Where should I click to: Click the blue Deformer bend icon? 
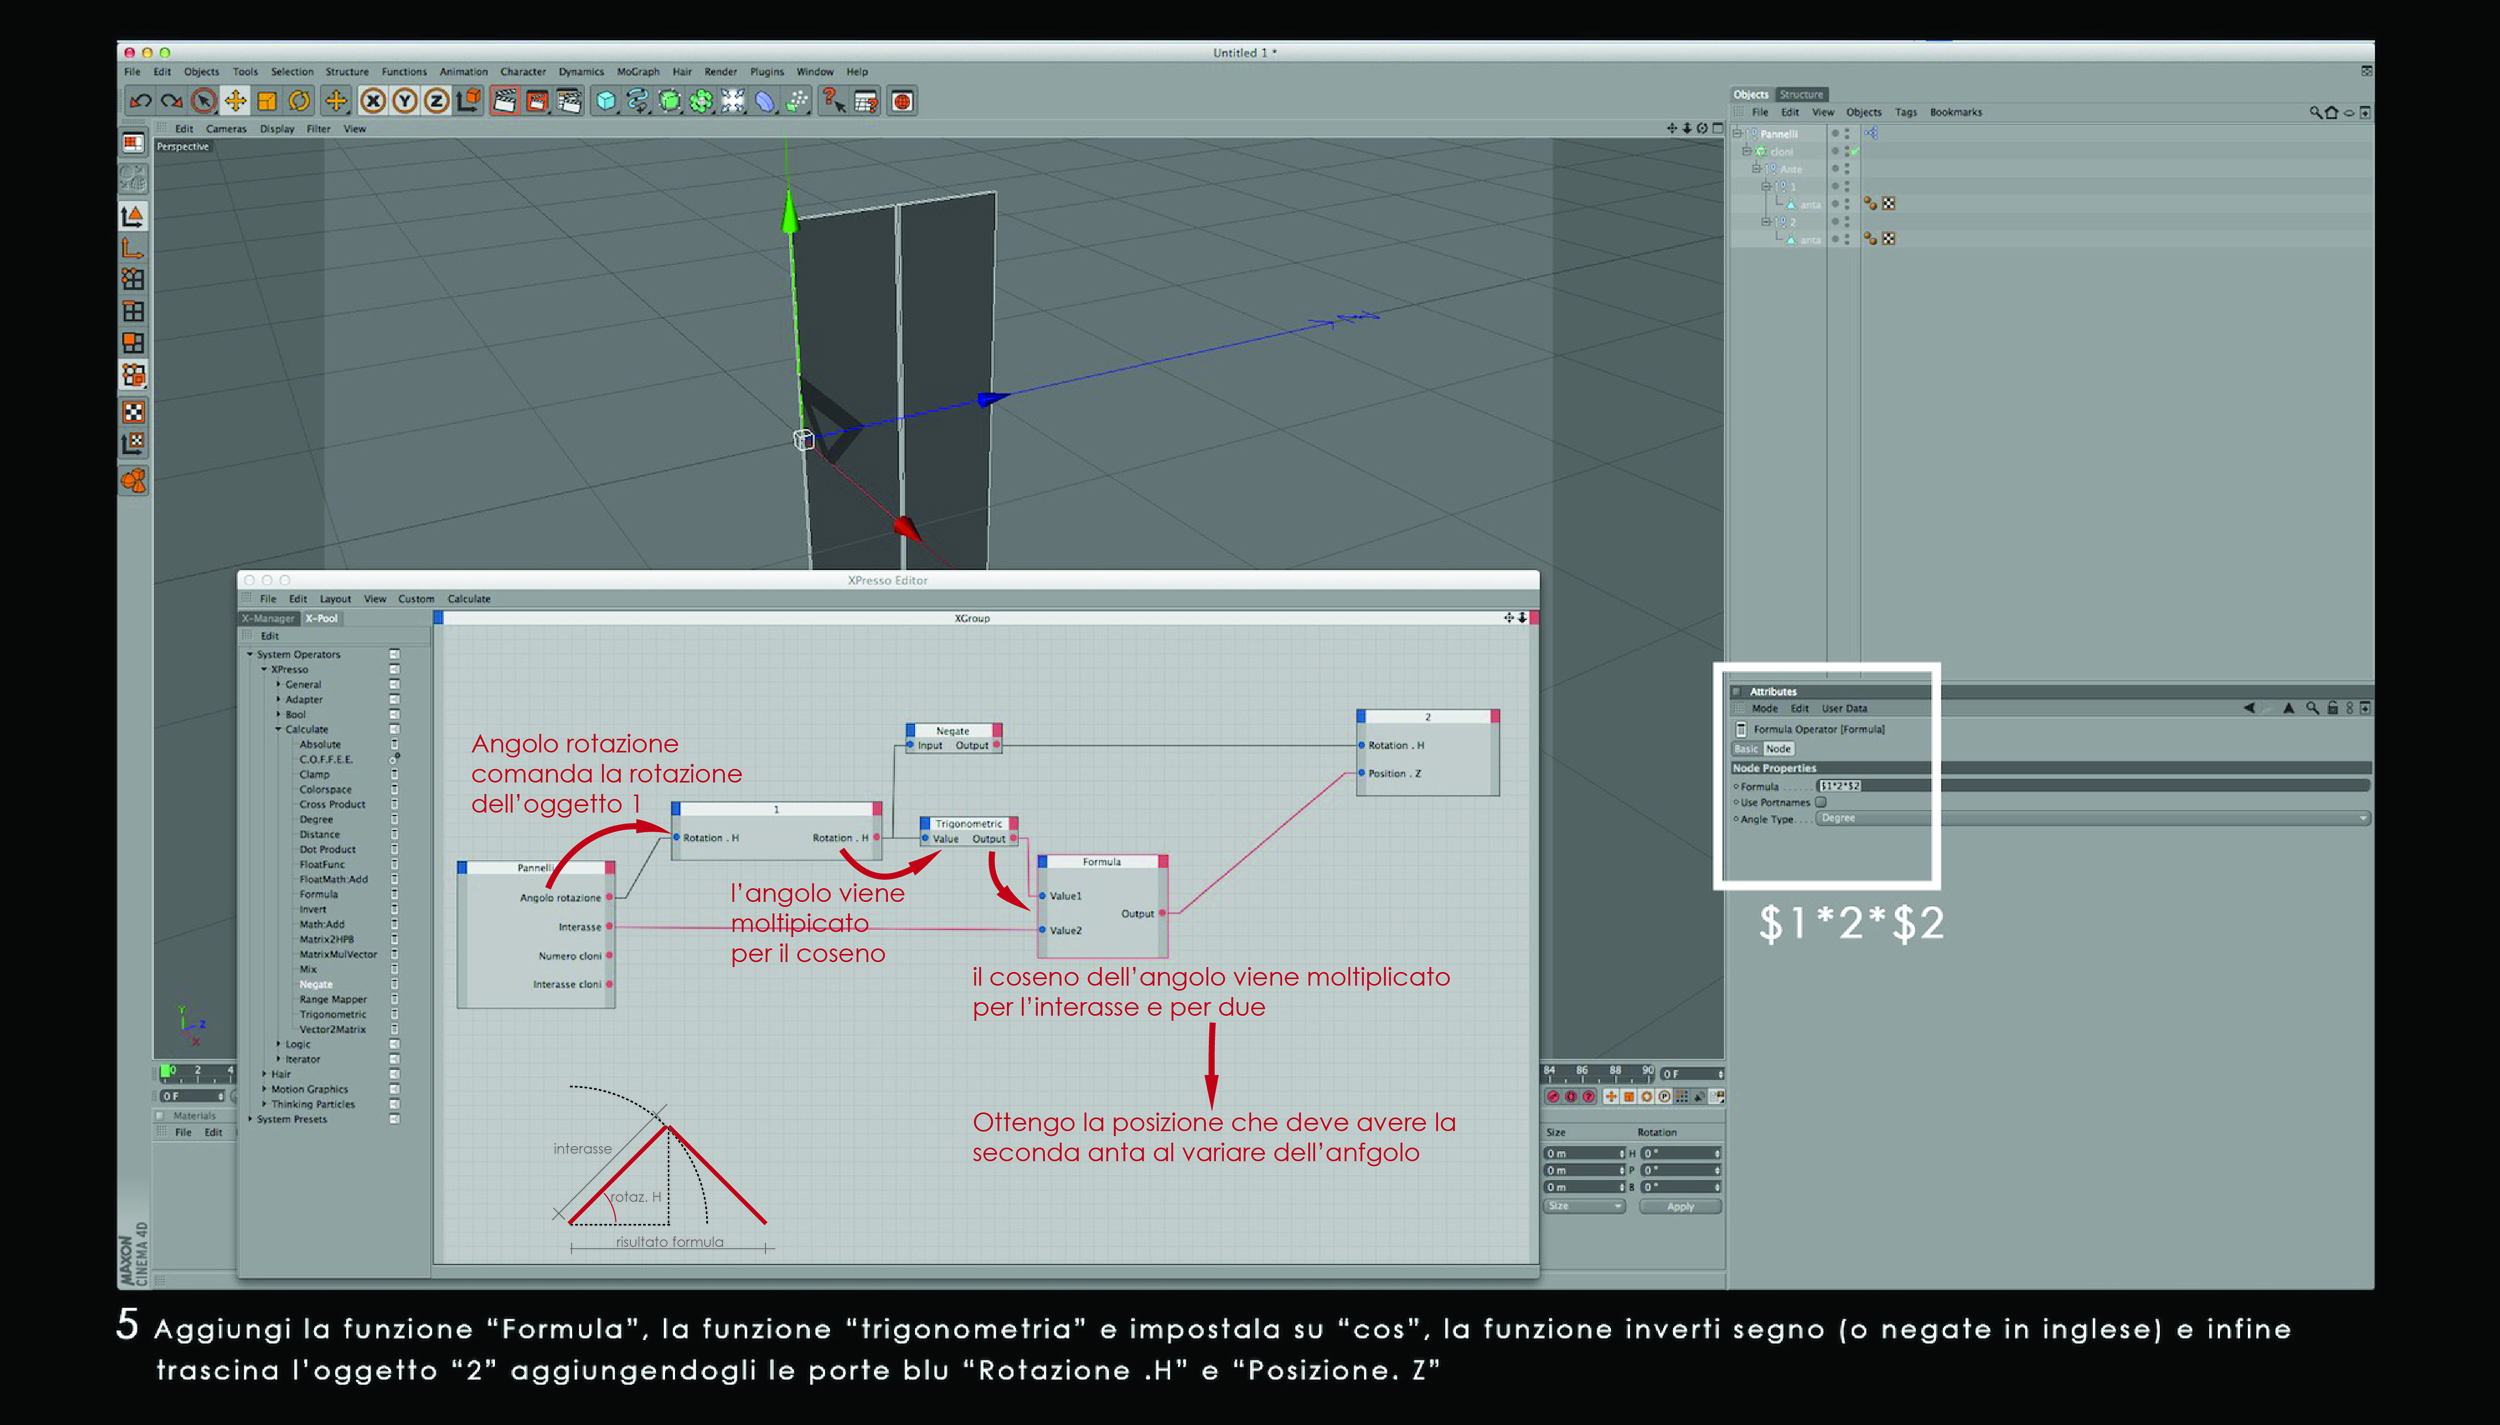tap(765, 101)
